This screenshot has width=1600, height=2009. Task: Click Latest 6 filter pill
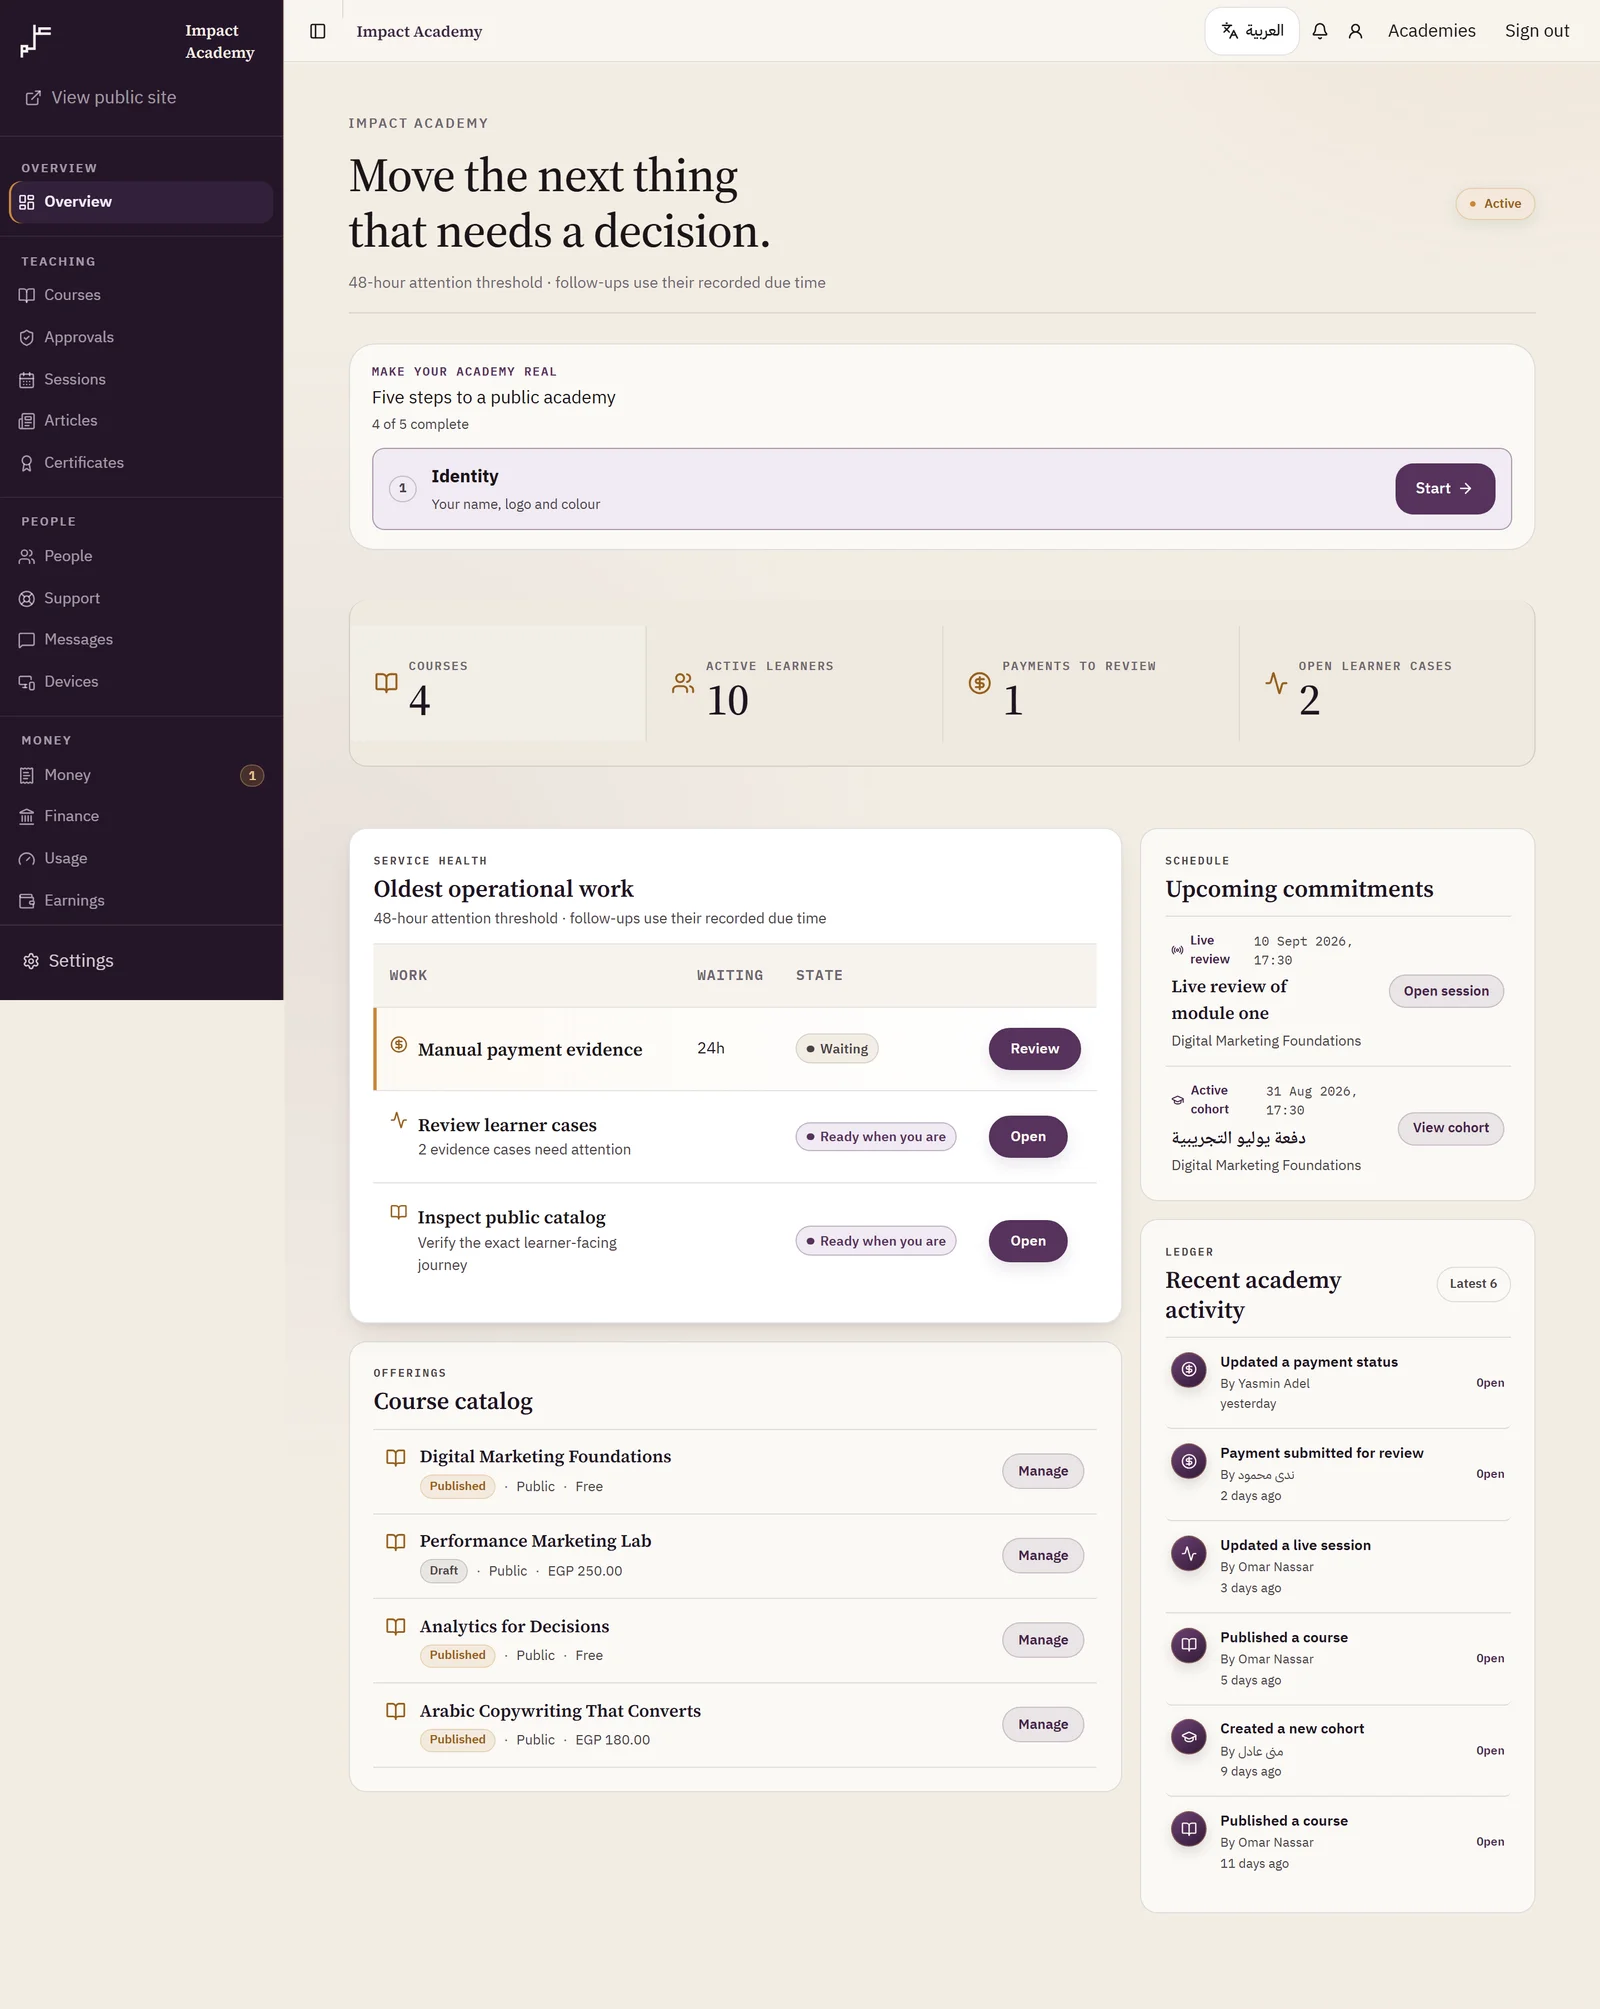point(1473,1284)
